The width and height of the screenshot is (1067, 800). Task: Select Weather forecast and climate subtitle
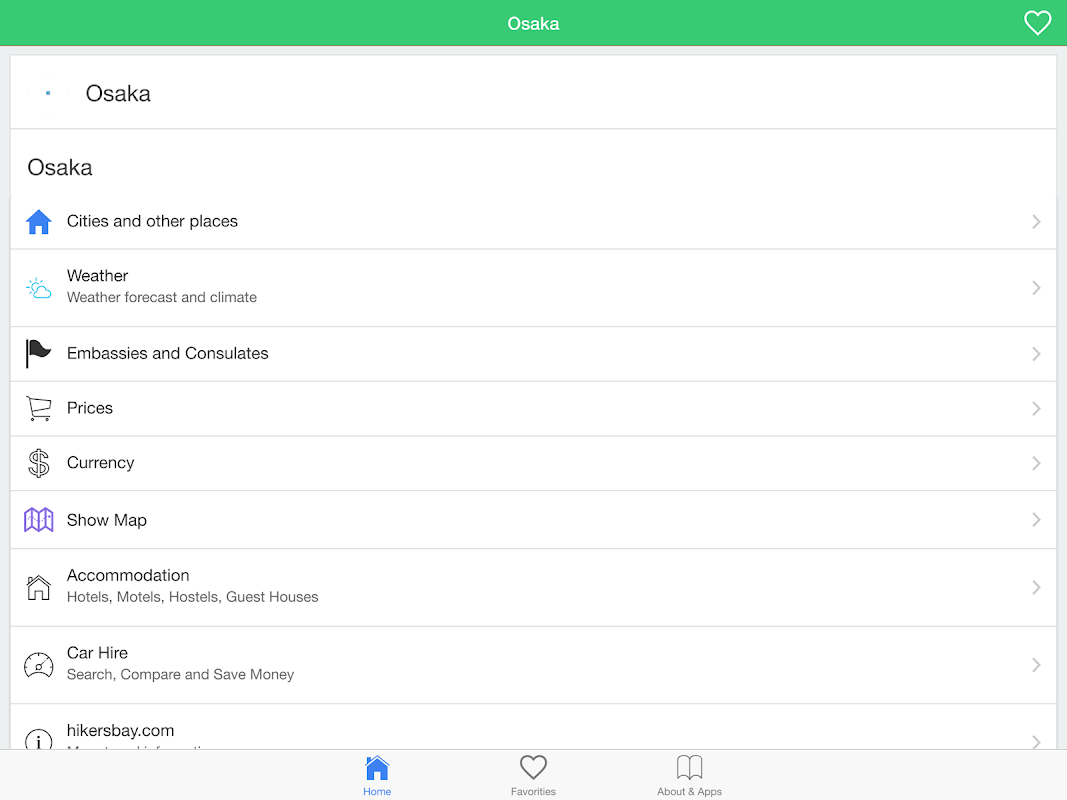[162, 297]
